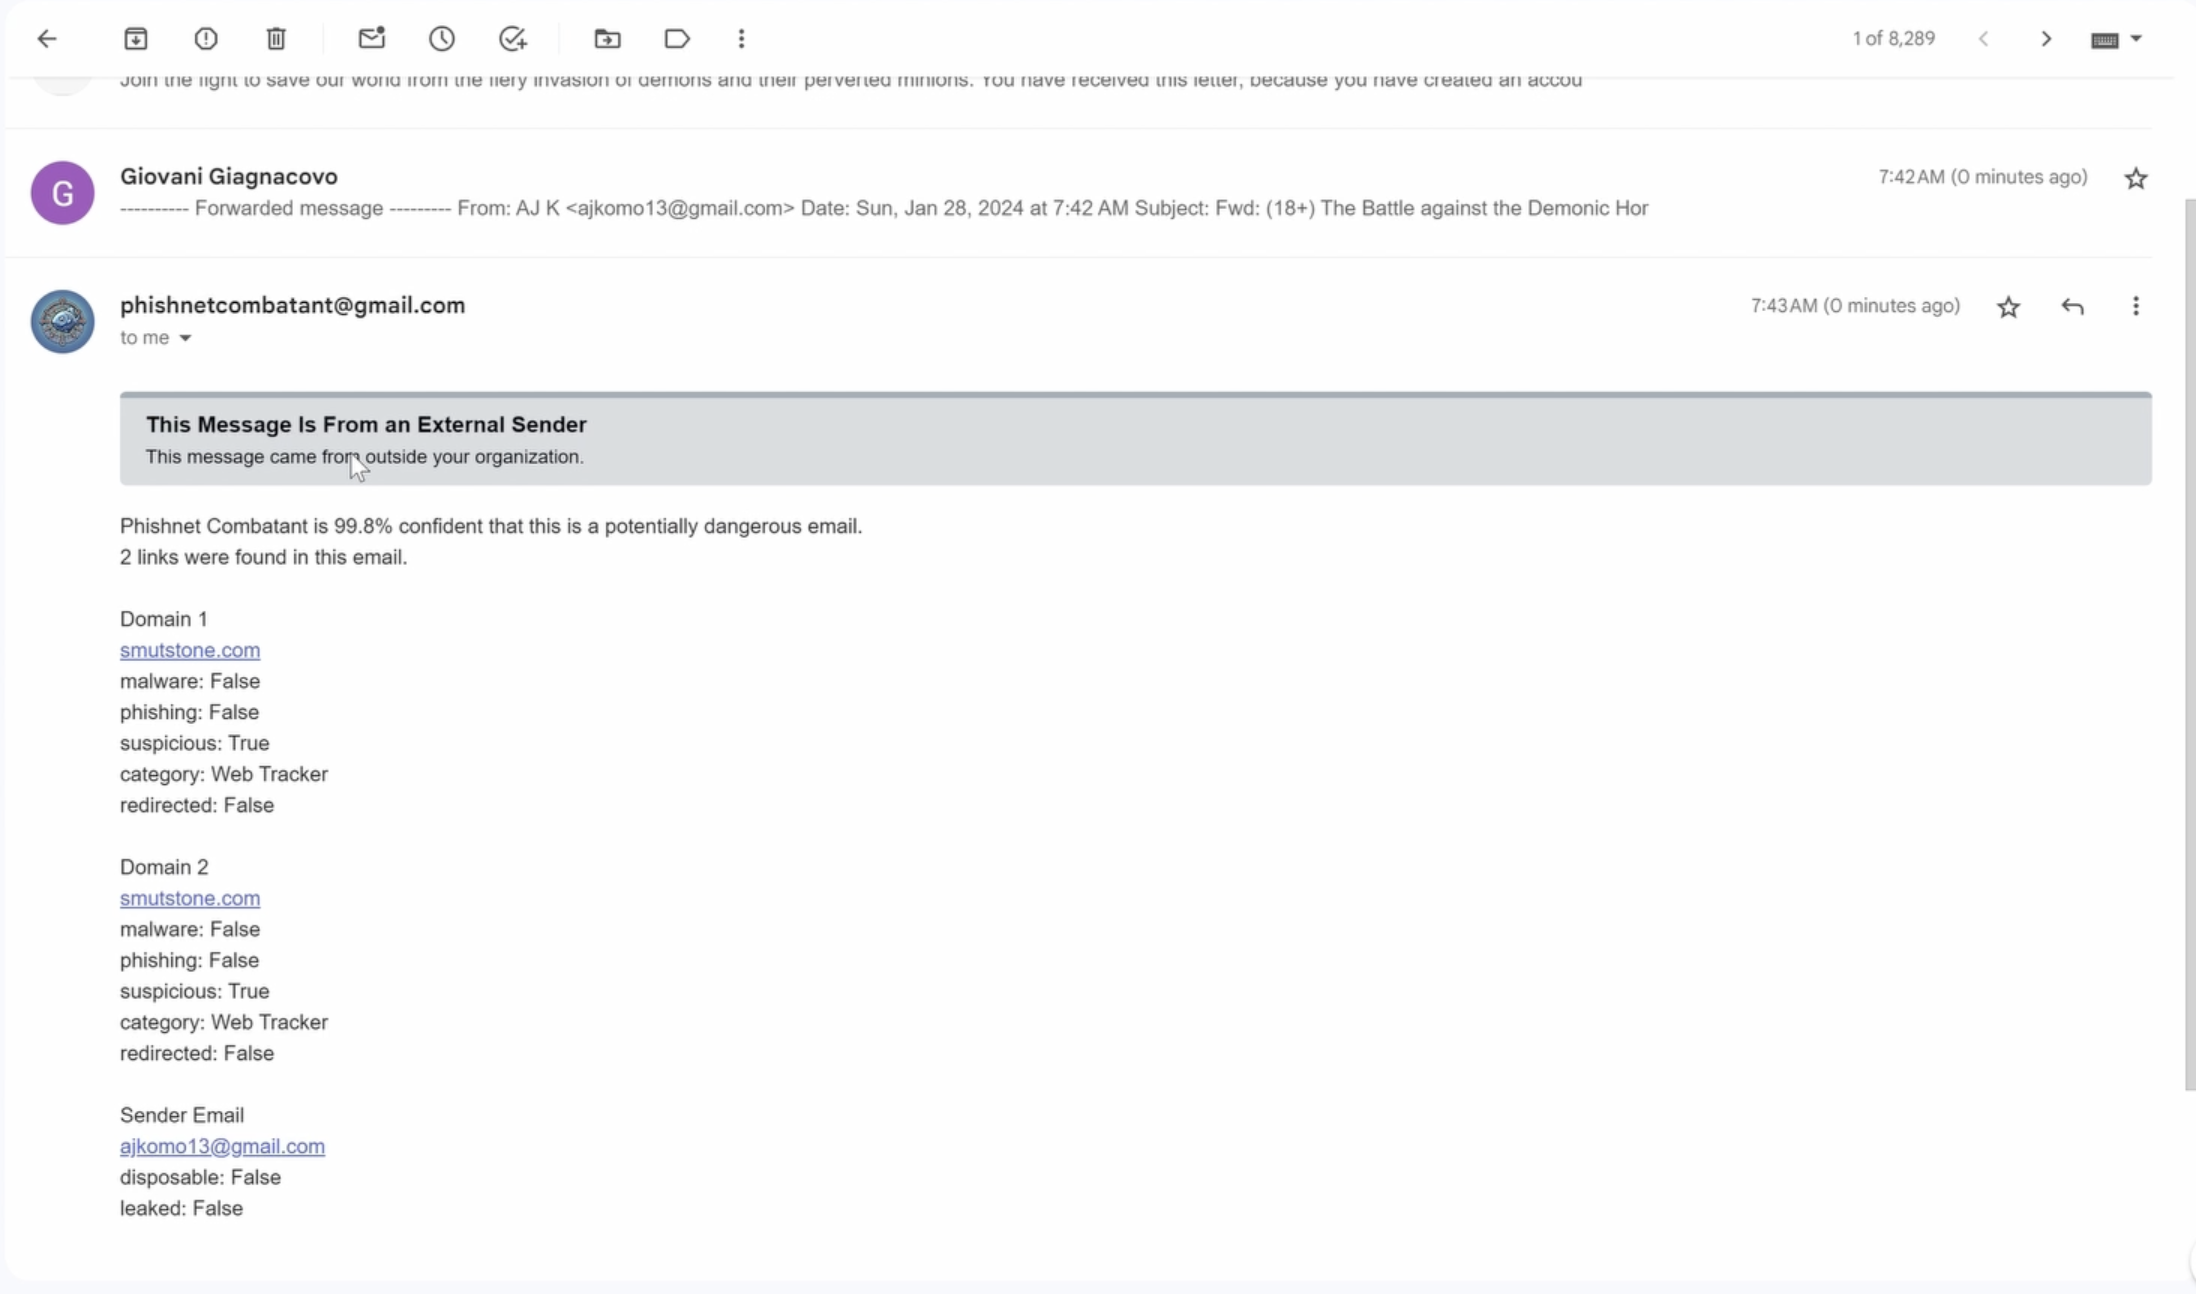Image resolution: width=2196 pixels, height=1294 pixels.
Task: Open Domain 1 smutstone.com link
Action: tap(190, 650)
